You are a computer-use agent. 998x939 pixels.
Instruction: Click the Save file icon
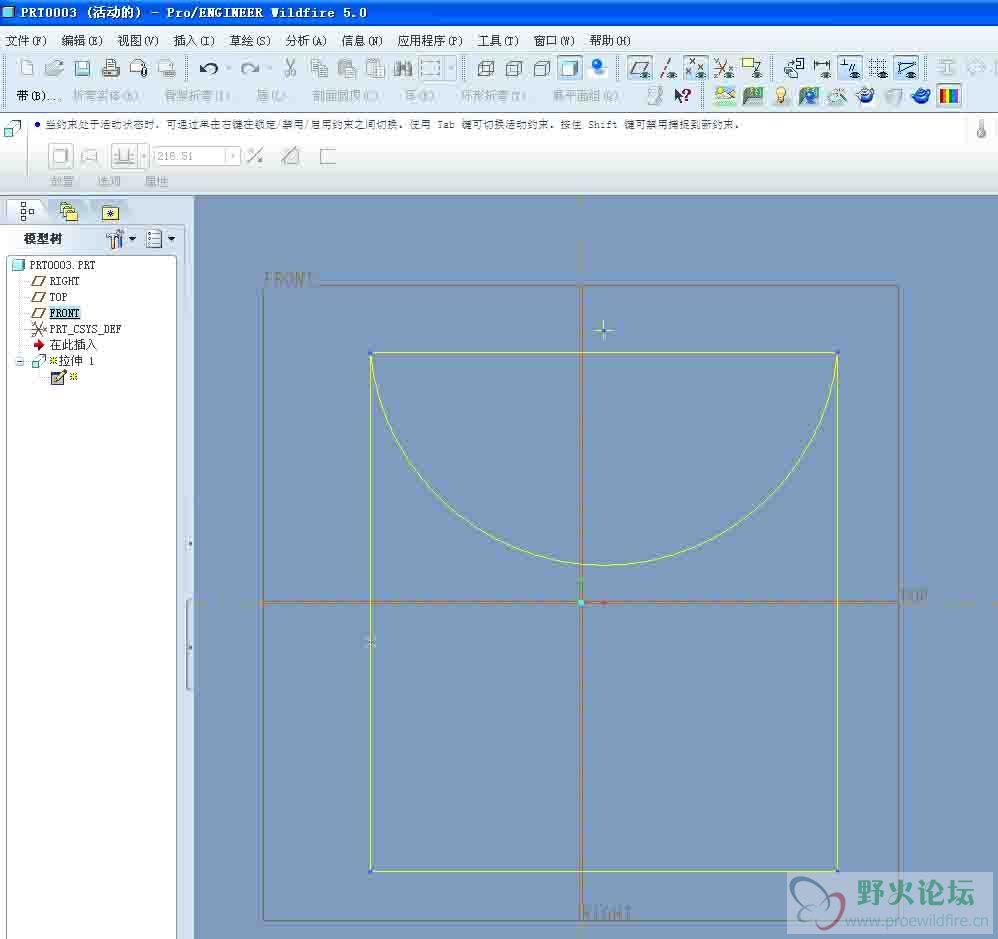tap(82, 67)
